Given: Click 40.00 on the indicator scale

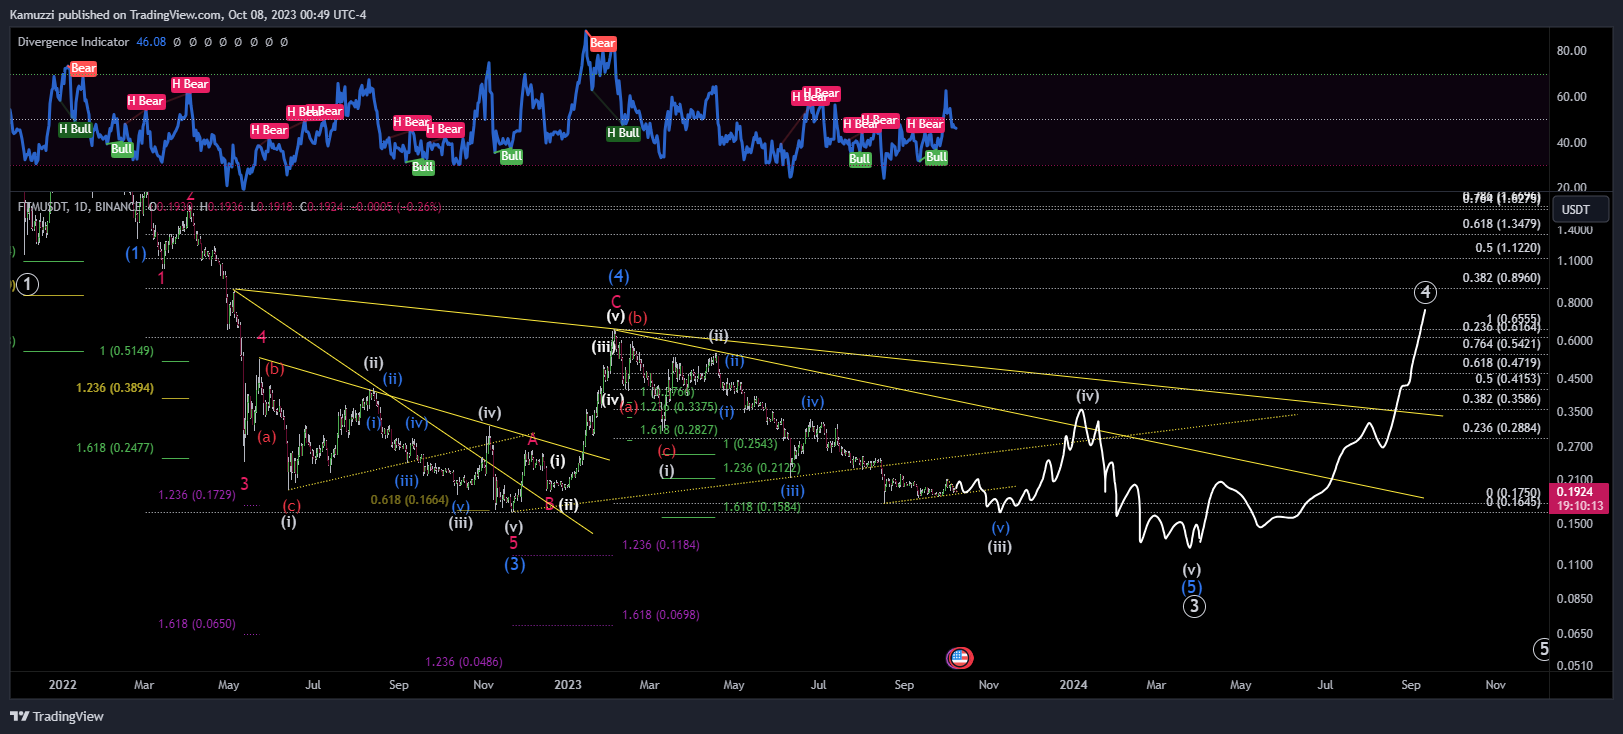Looking at the screenshot, I should tap(1572, 143).
